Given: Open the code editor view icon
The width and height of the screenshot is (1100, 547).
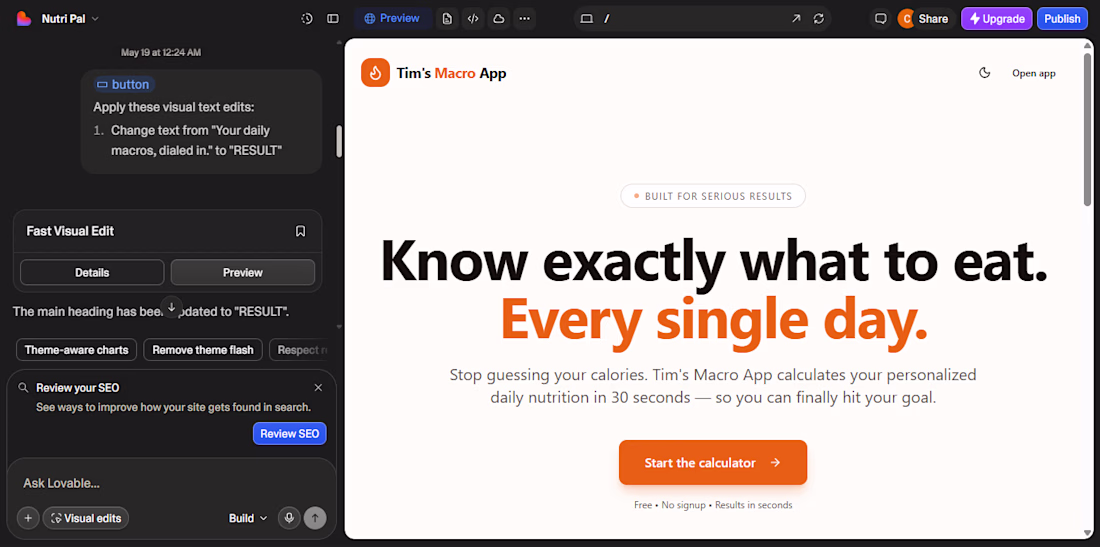Looking at the screenshot, I should point(473,19).
